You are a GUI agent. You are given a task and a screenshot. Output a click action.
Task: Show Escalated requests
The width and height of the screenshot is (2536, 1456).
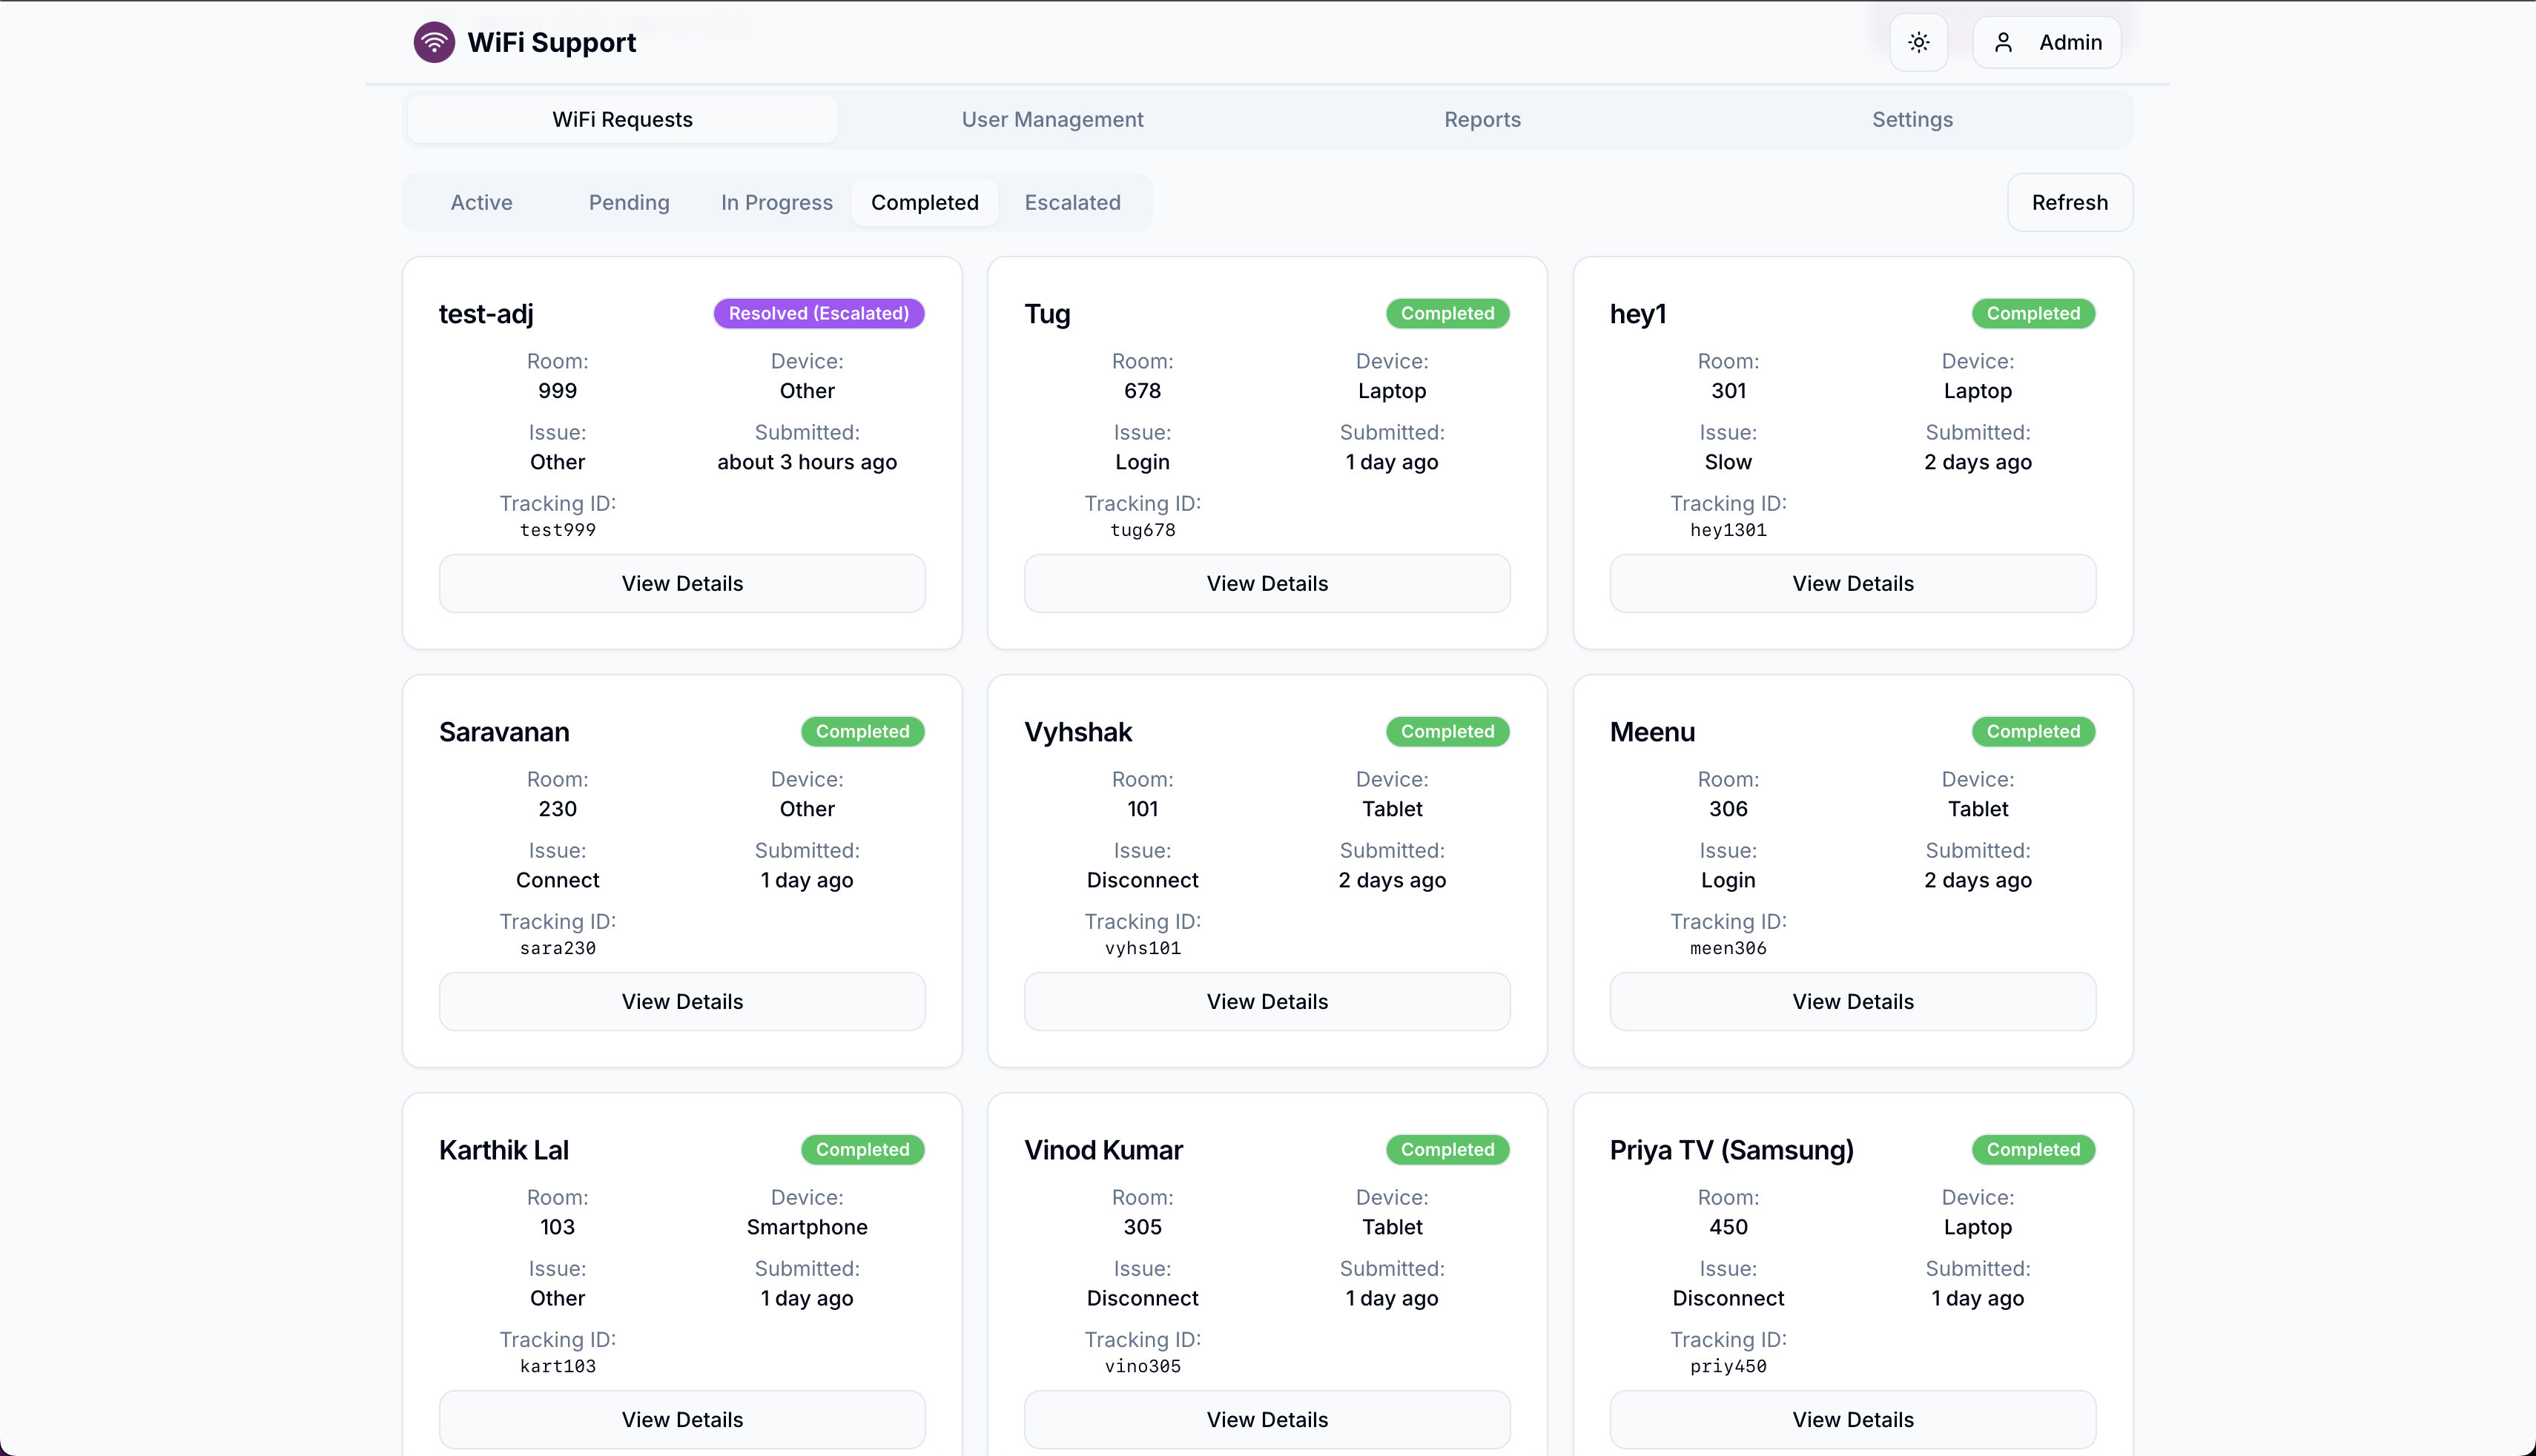point(1072,202)
